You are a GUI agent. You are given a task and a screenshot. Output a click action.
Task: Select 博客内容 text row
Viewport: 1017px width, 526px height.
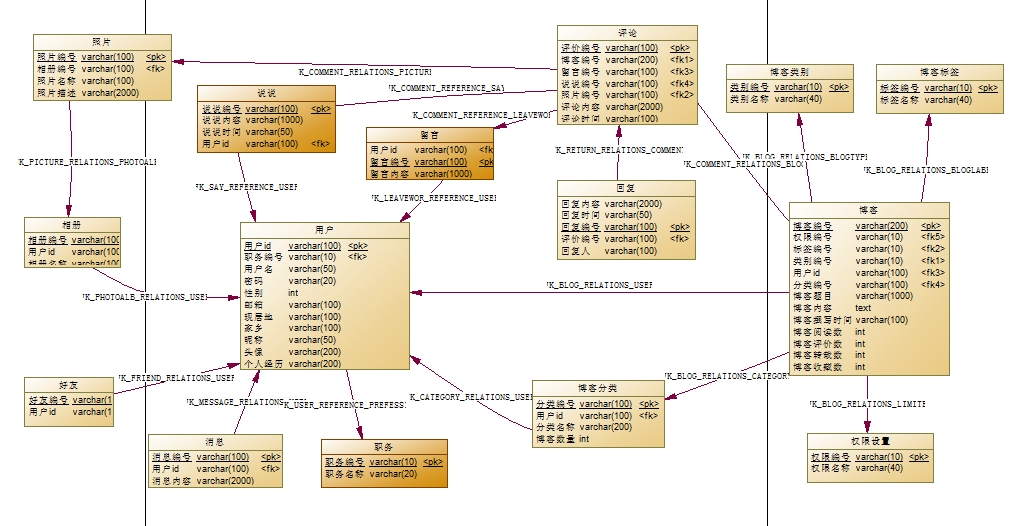[832, 308]
